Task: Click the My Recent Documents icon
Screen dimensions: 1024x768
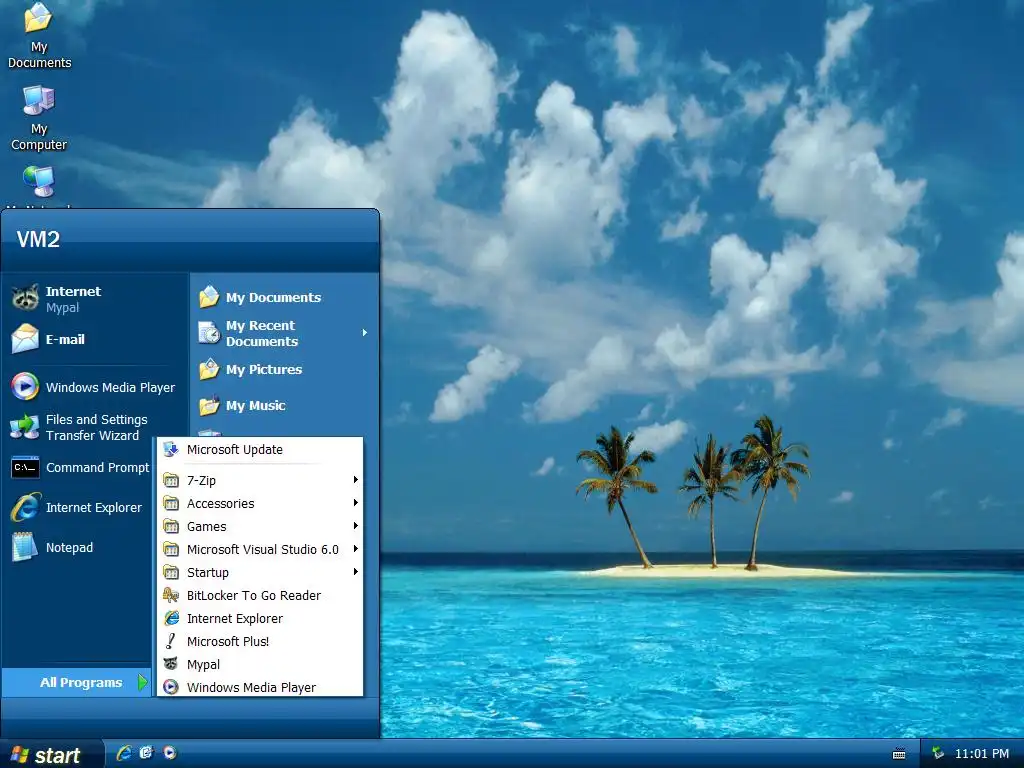Action: tap(209, 333)
